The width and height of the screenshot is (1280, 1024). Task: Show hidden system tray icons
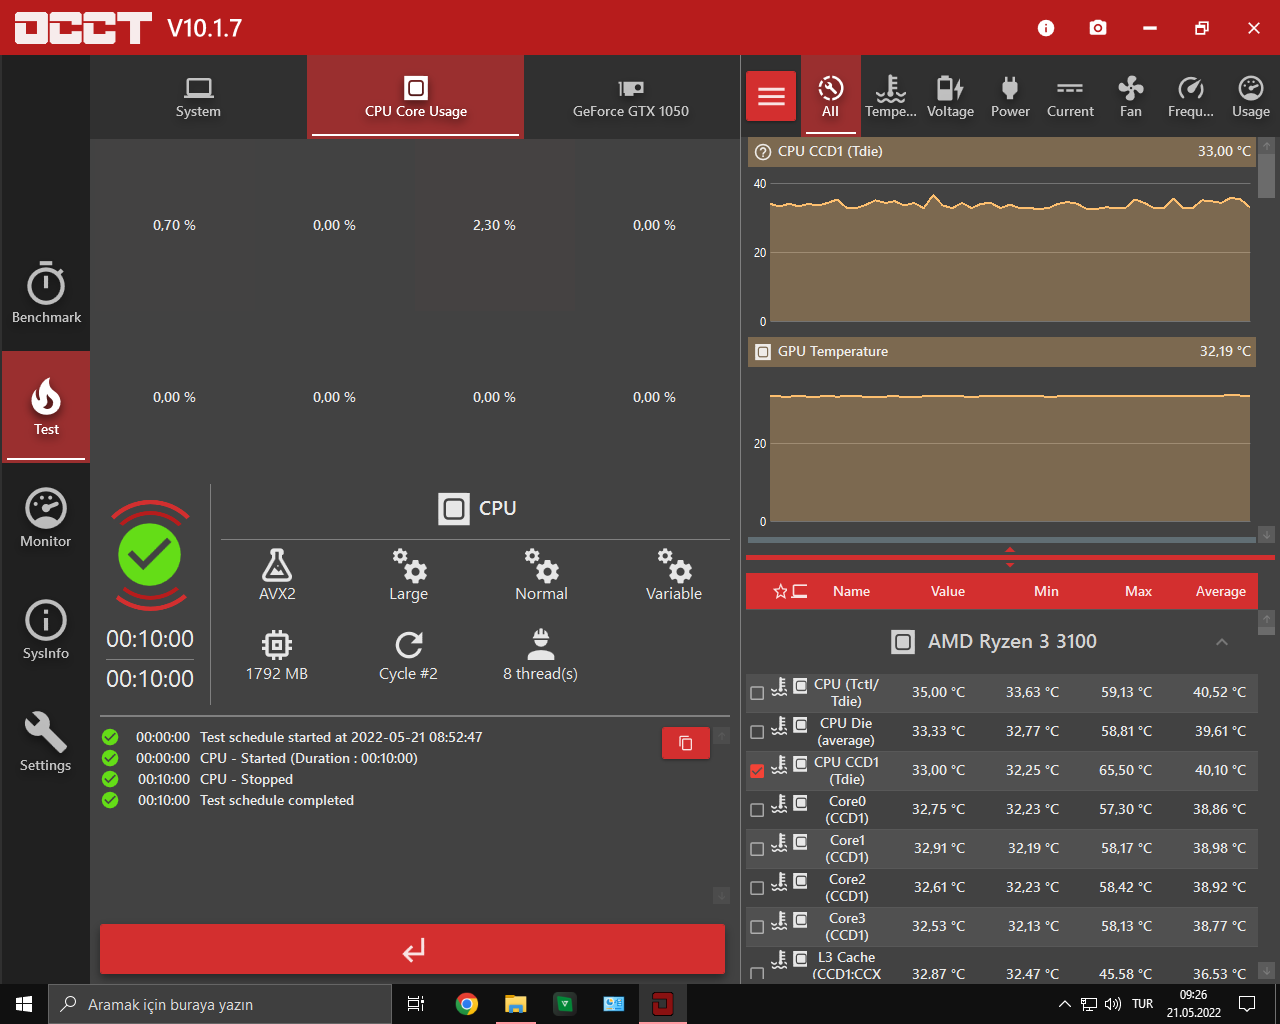tap(1064, 1004)
